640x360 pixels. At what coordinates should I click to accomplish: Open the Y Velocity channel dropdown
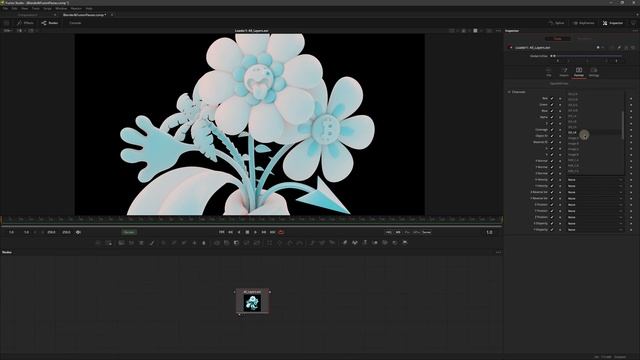(595, 186)
